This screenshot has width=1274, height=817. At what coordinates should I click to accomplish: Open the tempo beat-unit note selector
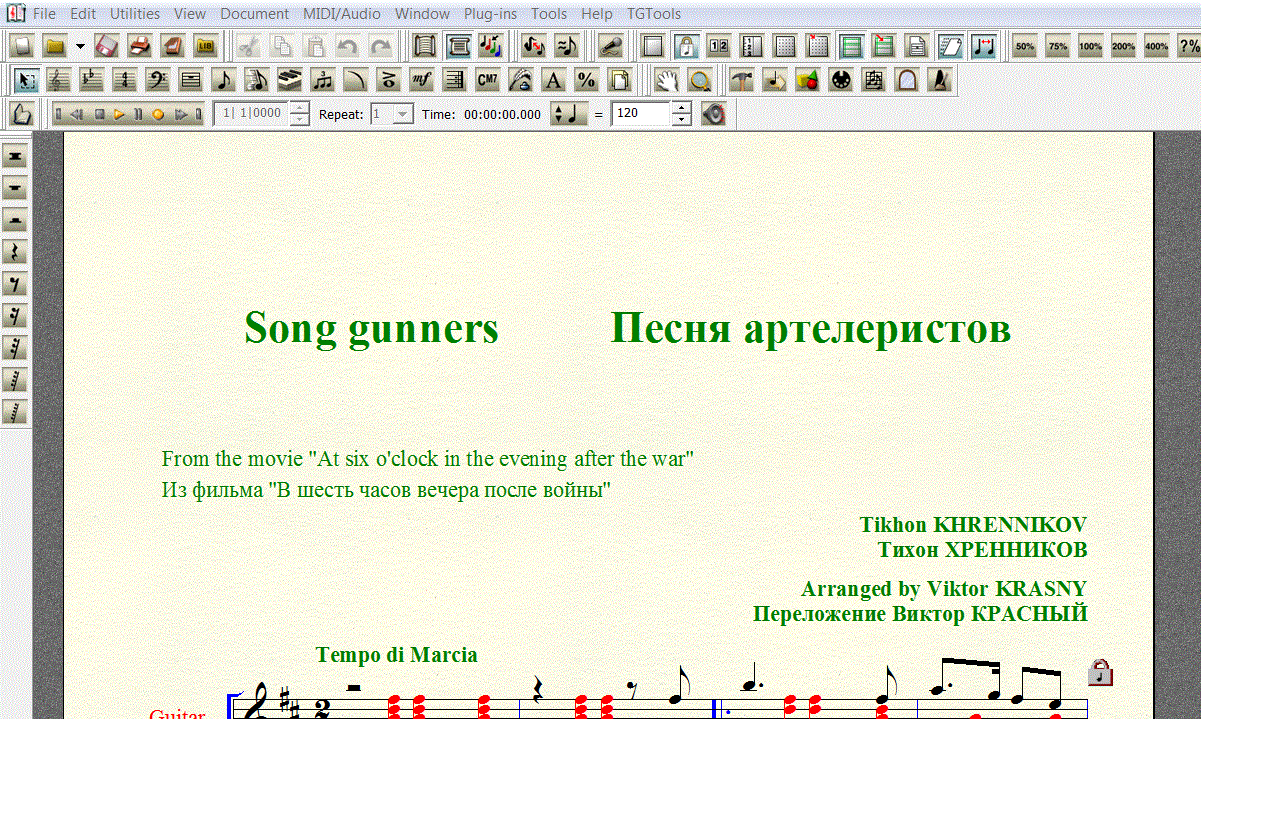(569, 114)
